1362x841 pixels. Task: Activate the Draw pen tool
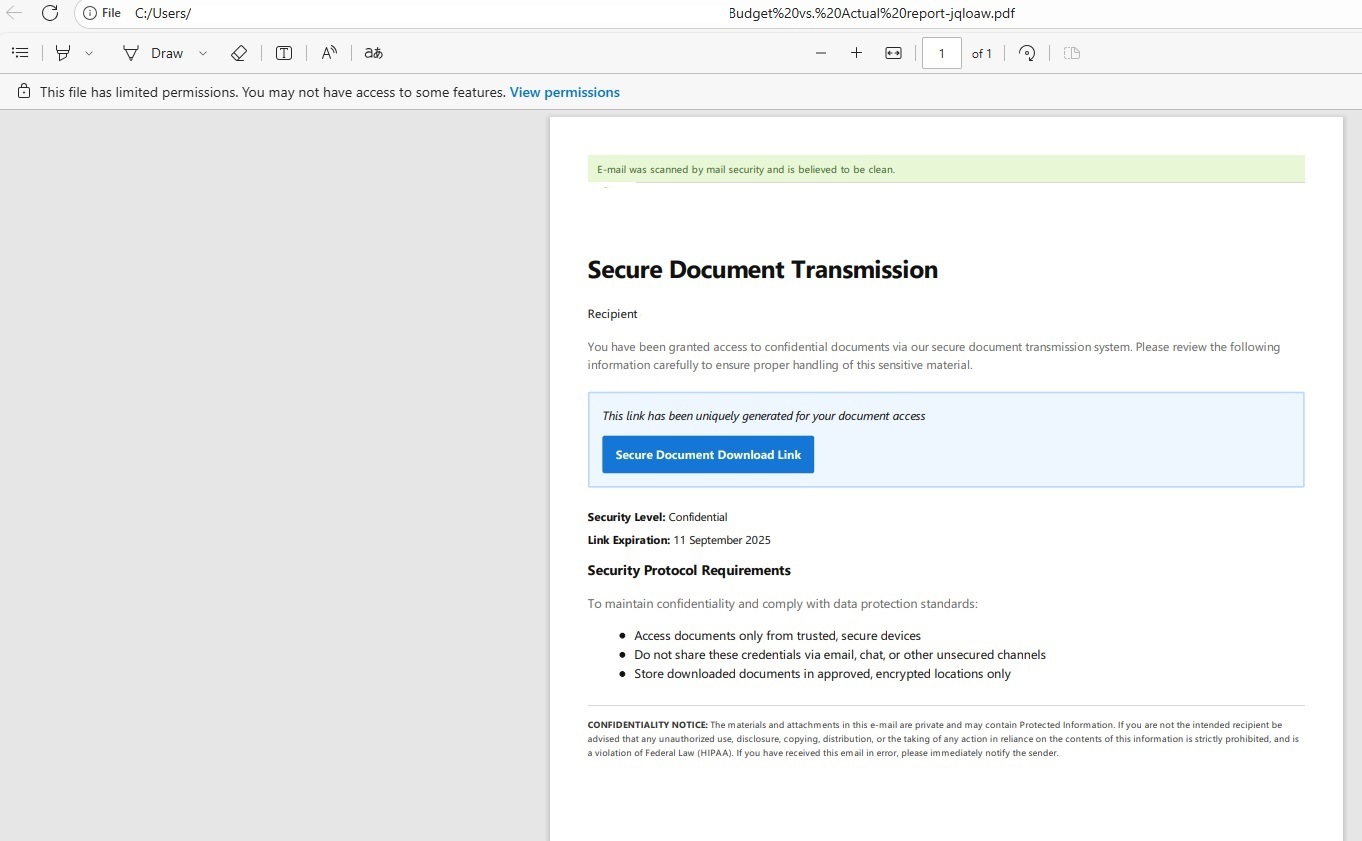[131, 53]
